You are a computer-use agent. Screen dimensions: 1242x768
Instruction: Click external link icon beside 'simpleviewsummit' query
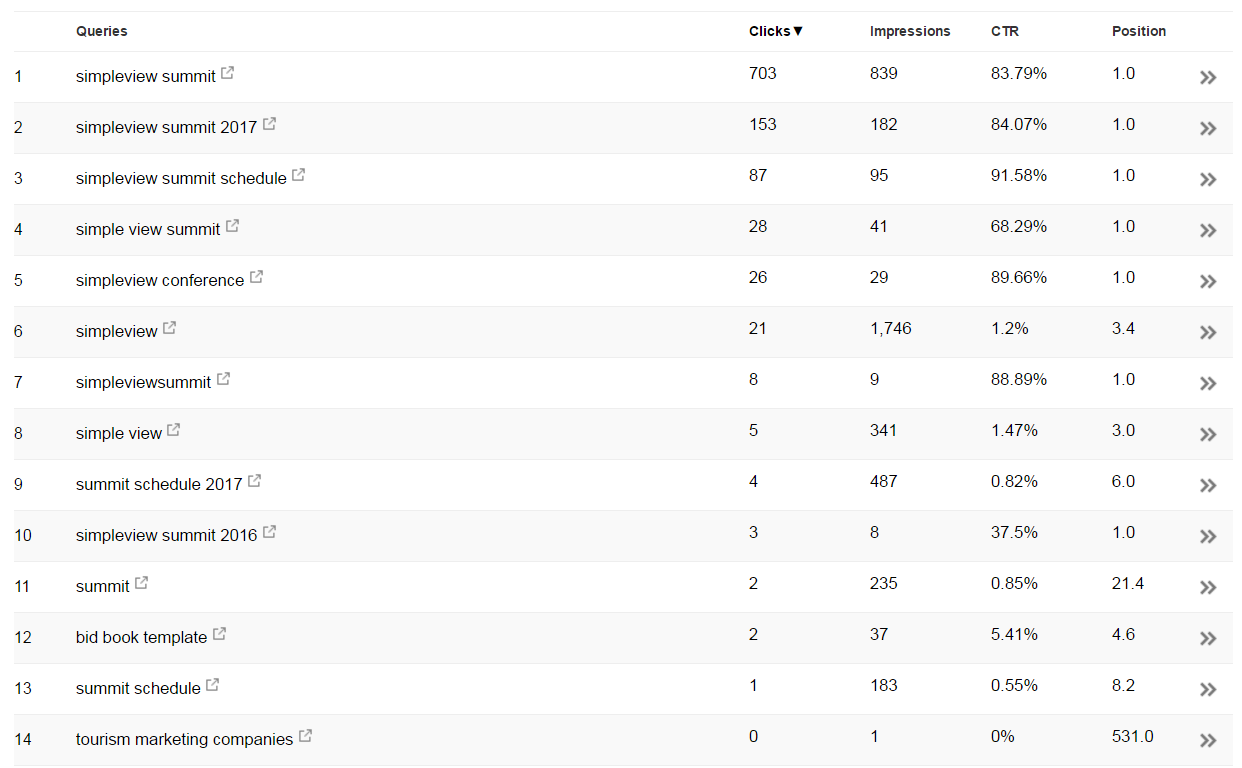coord(223,380)
